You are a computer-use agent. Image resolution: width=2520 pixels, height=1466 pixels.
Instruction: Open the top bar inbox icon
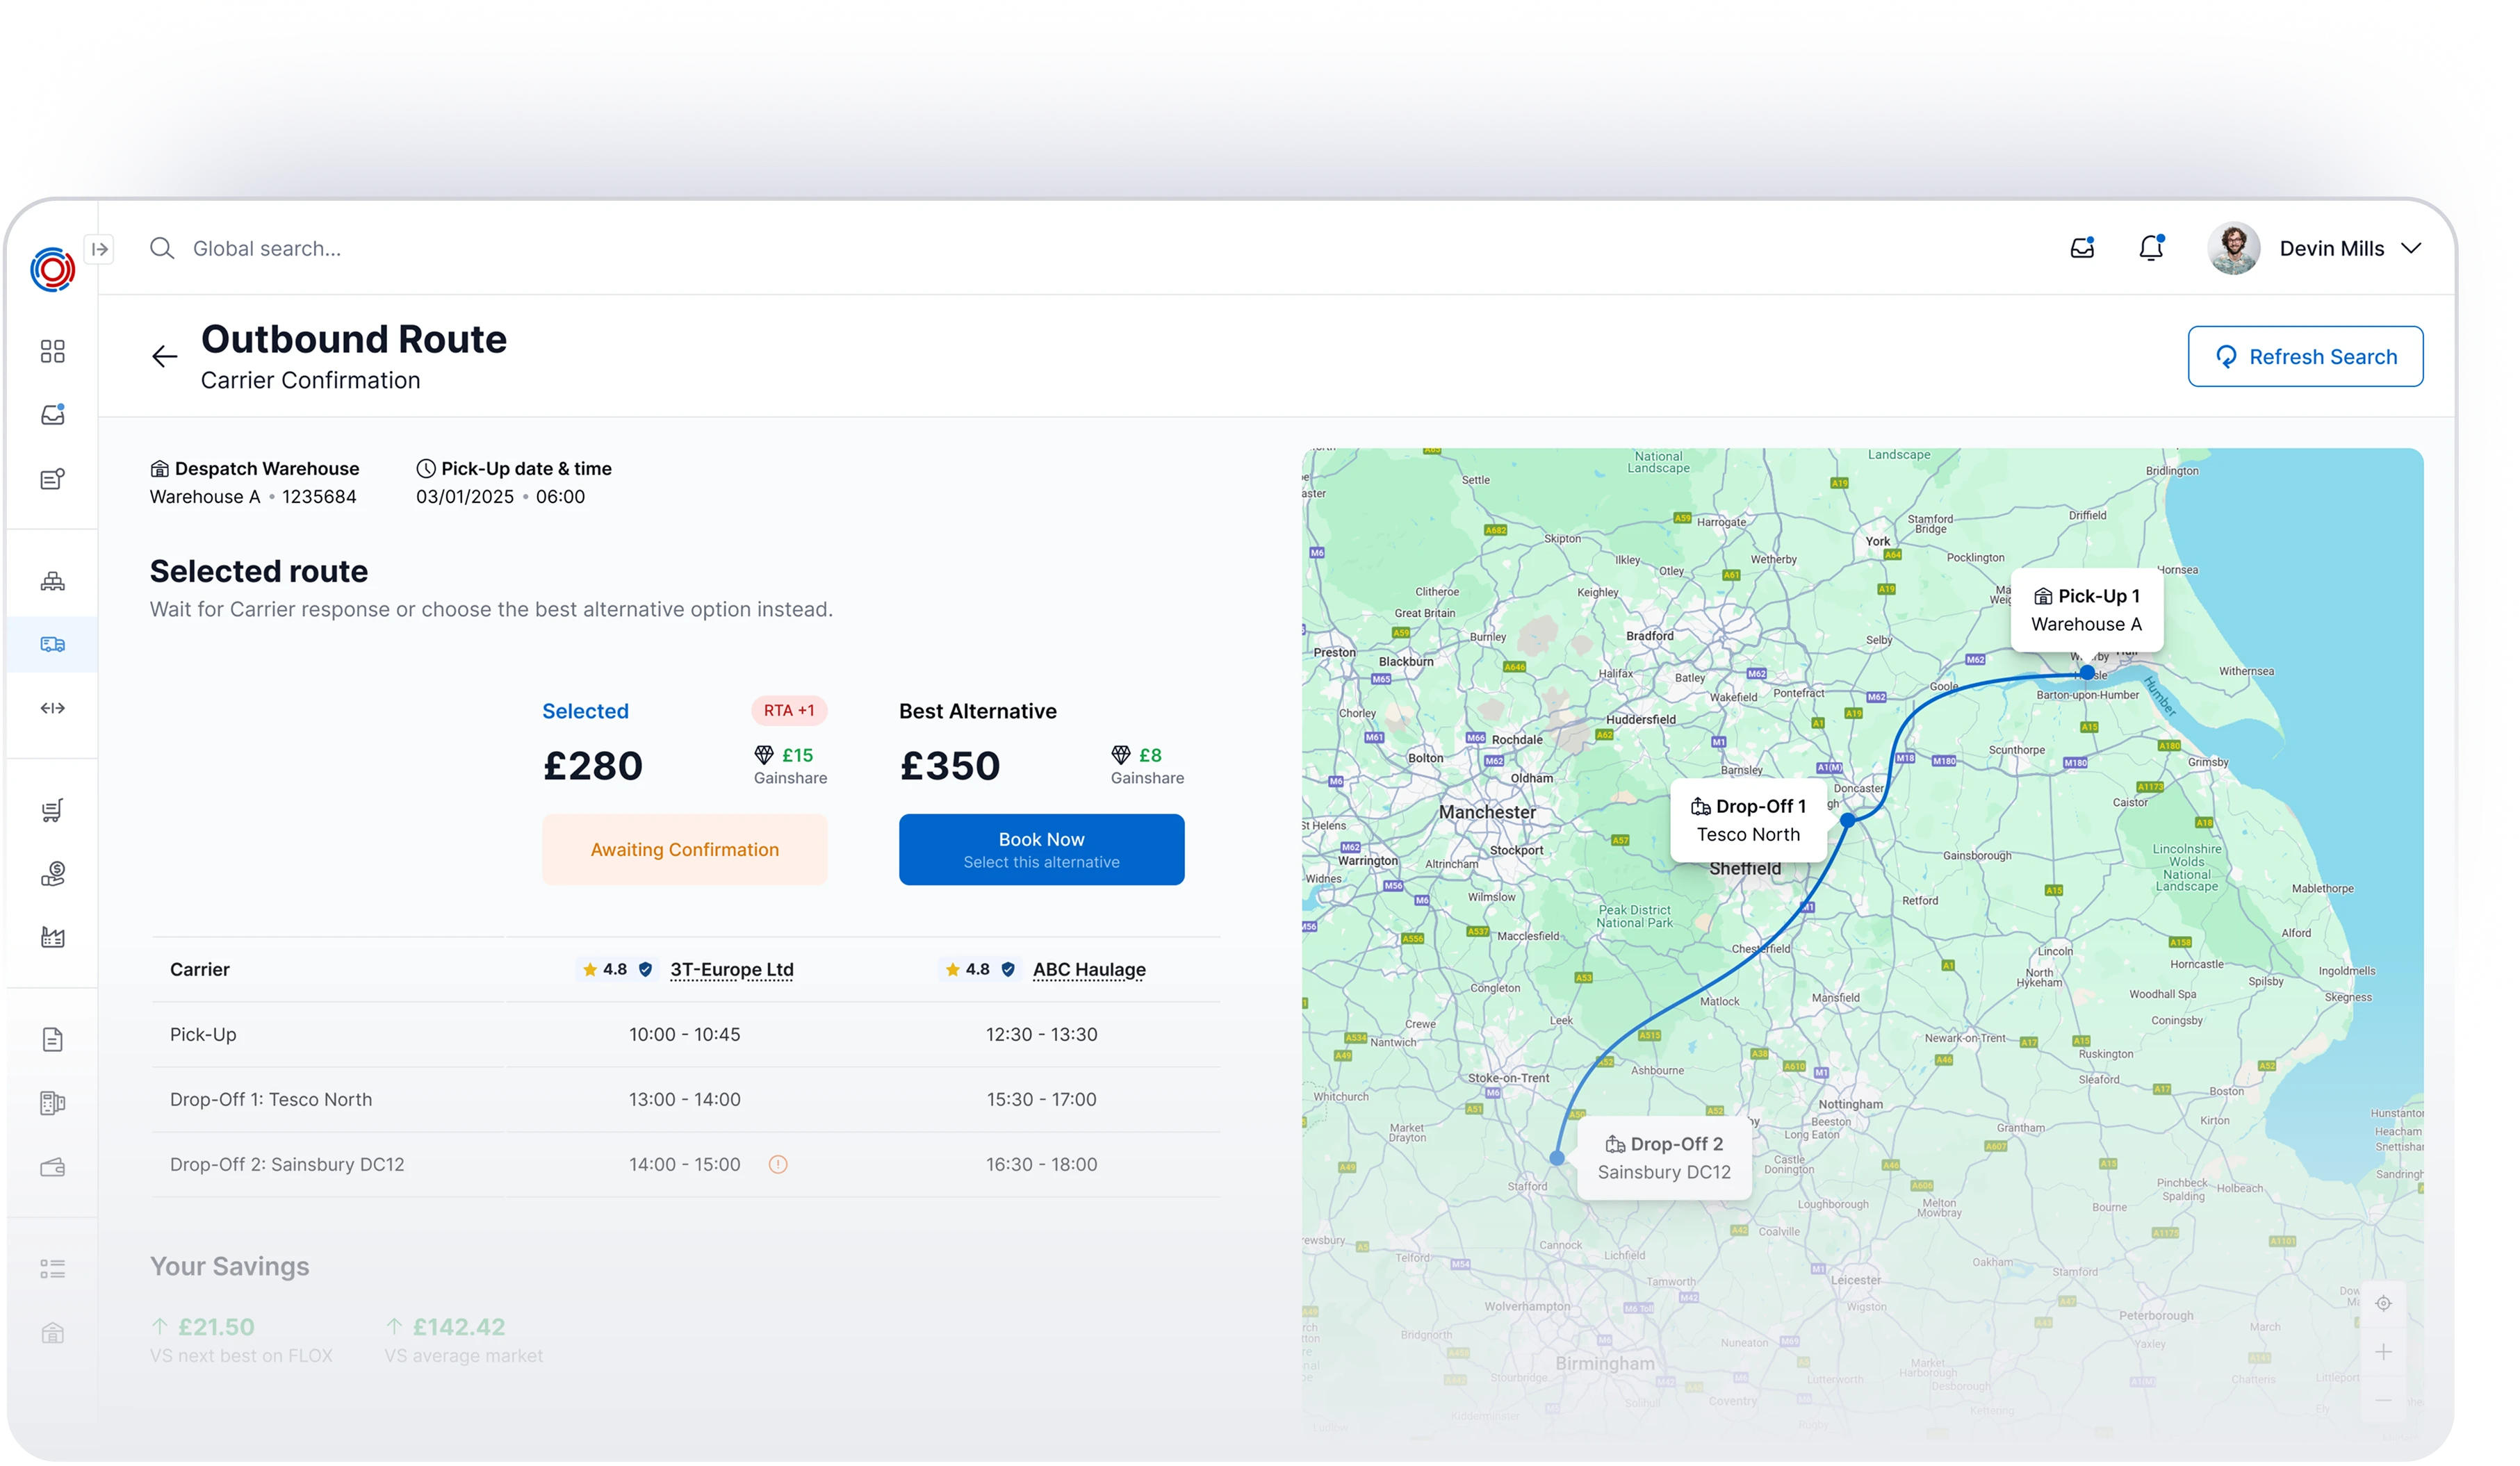click(x=2082, y=248)
